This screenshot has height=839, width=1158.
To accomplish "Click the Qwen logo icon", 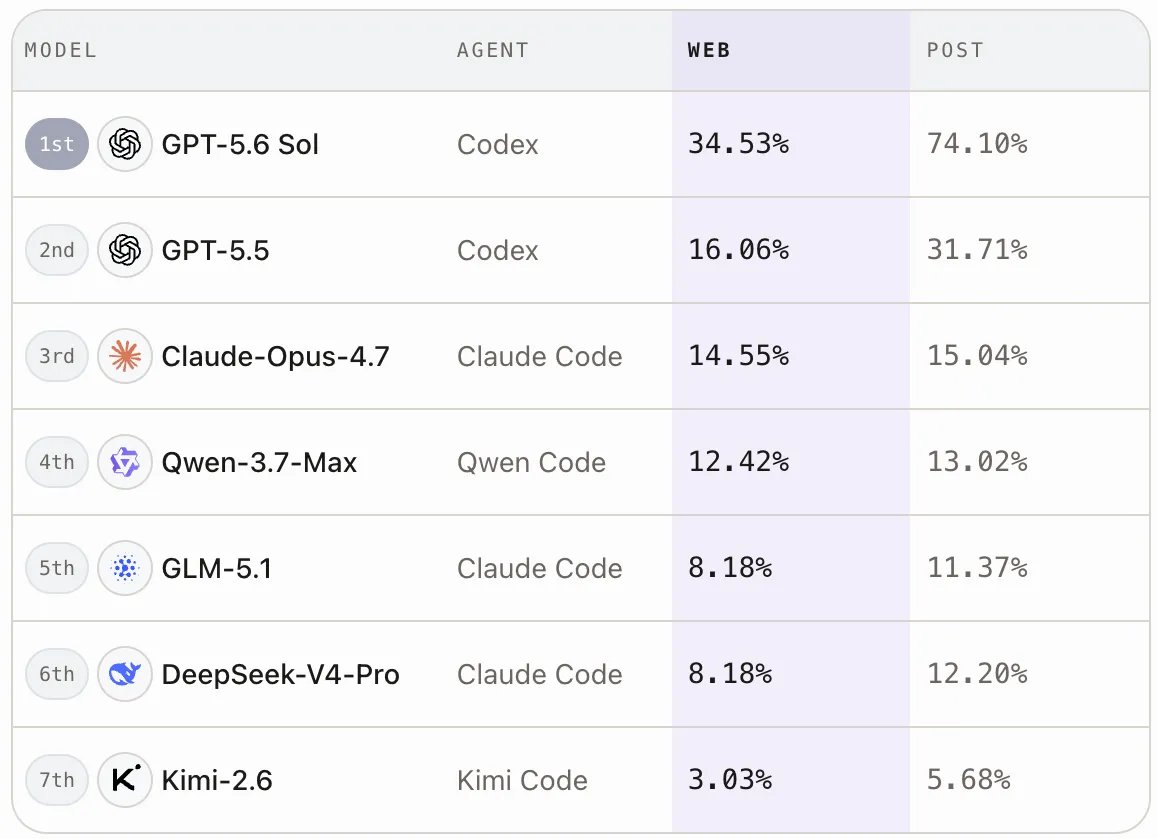I will 125,462.
